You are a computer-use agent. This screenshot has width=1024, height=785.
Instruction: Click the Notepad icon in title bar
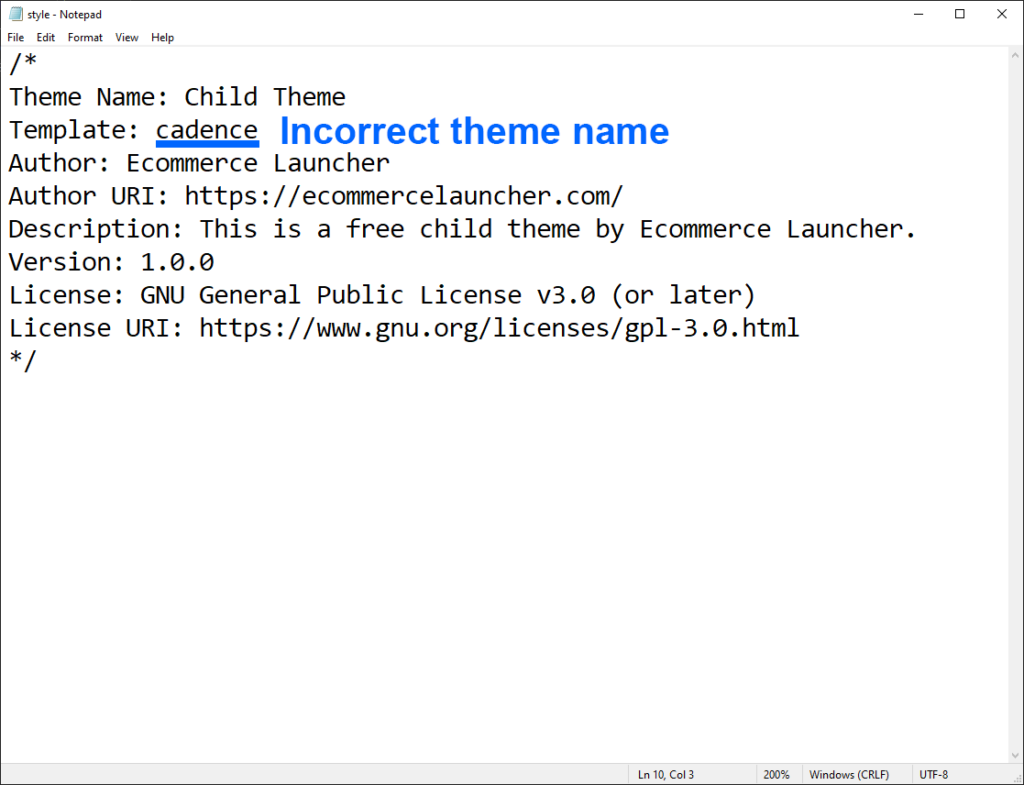pos(16,14)
